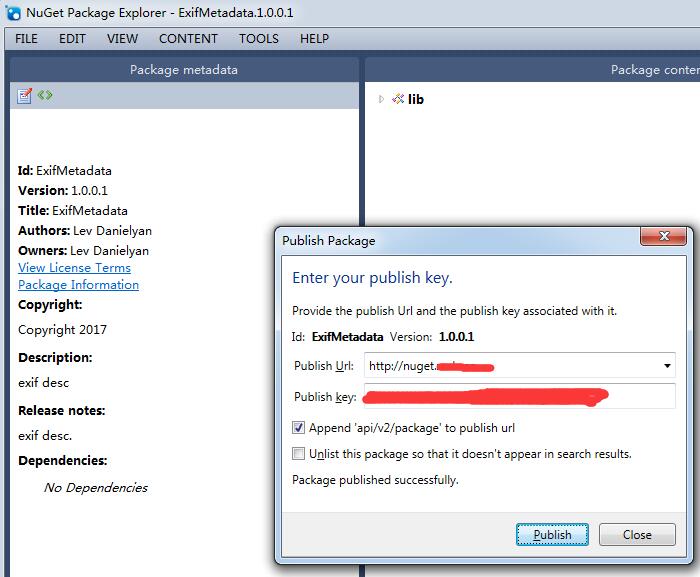Open Package Information link
700x577 pixels.
click(x=79, y=284)
